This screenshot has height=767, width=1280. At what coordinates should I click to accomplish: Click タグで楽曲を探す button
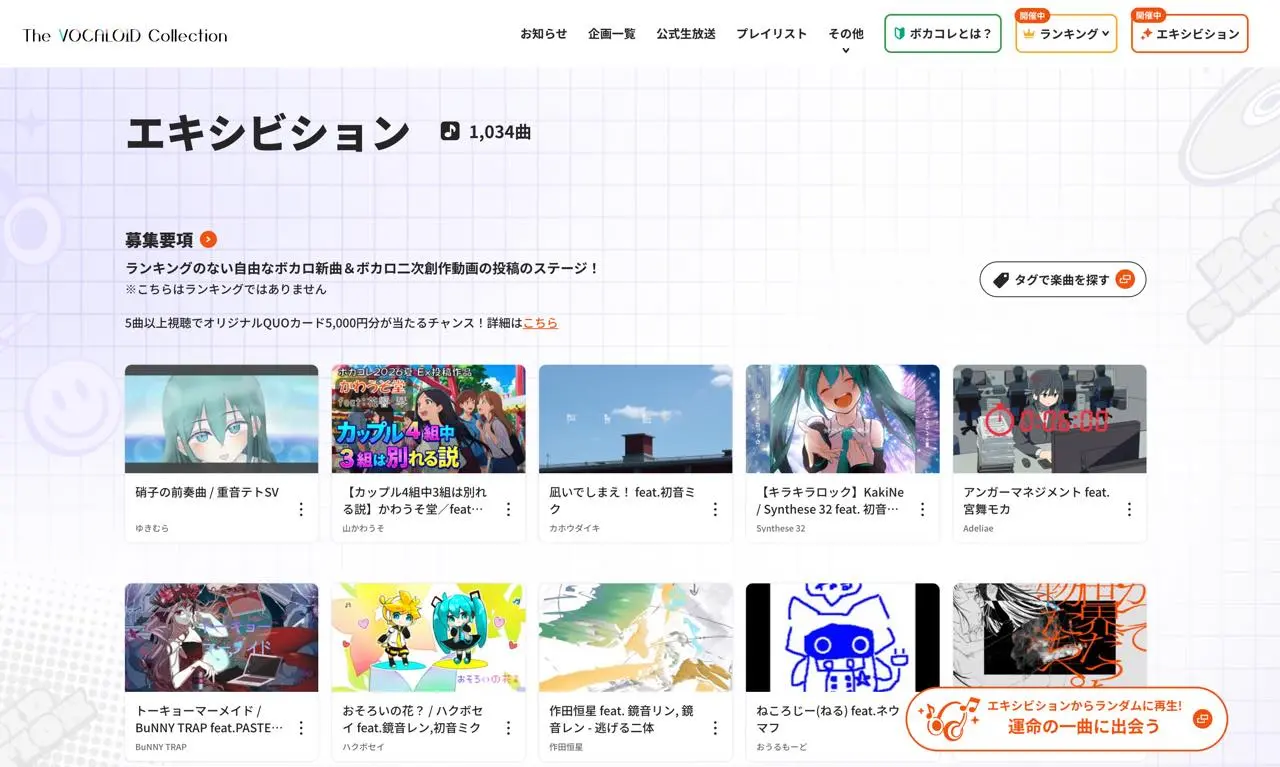coord(1063,280)
